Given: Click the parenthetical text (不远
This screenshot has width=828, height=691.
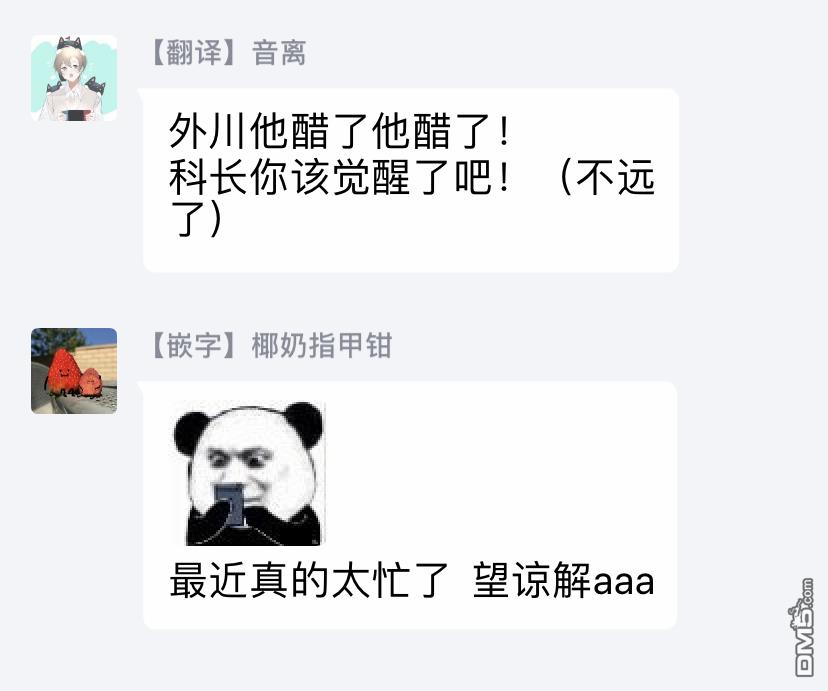Looking at the screenshot, I should click(x=606, y=176).
